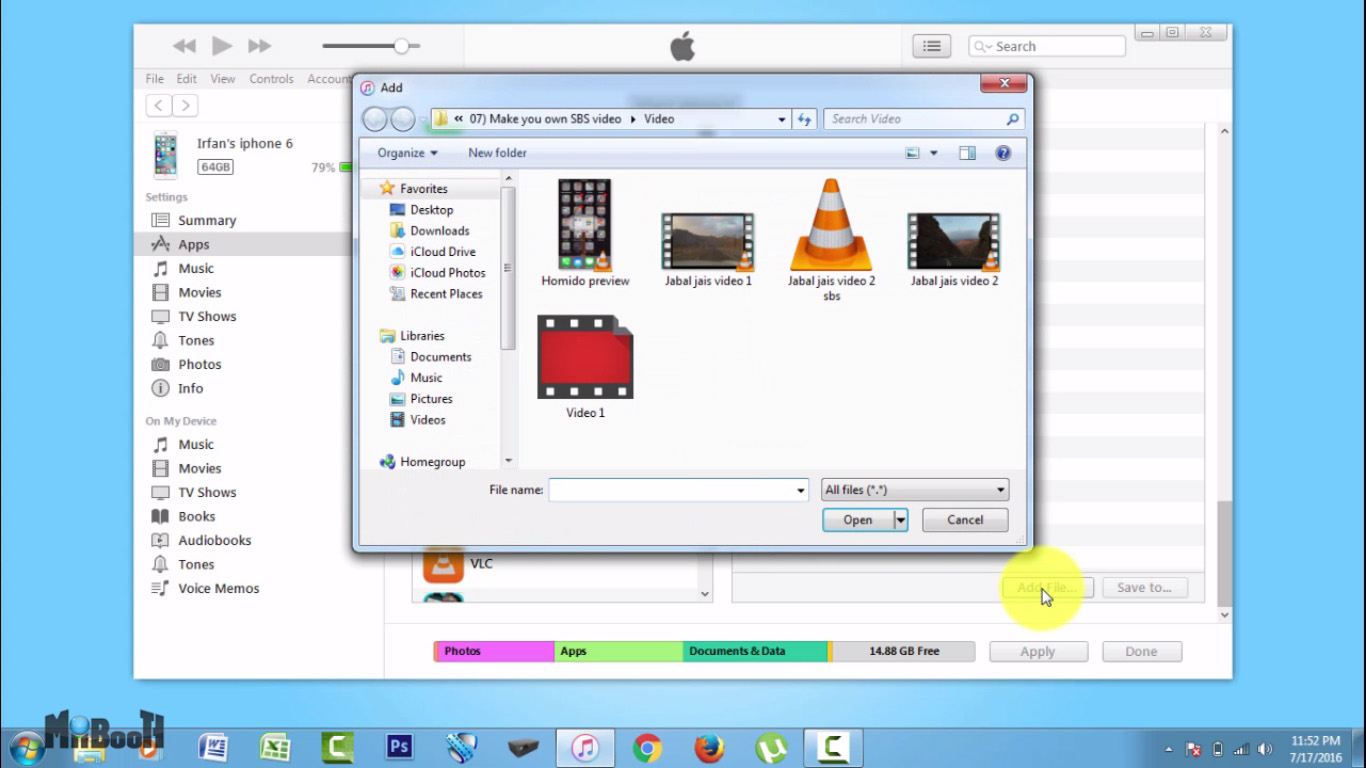Open Downloads in Favorites
1366x768 pixels.
[x=439, y=231]
